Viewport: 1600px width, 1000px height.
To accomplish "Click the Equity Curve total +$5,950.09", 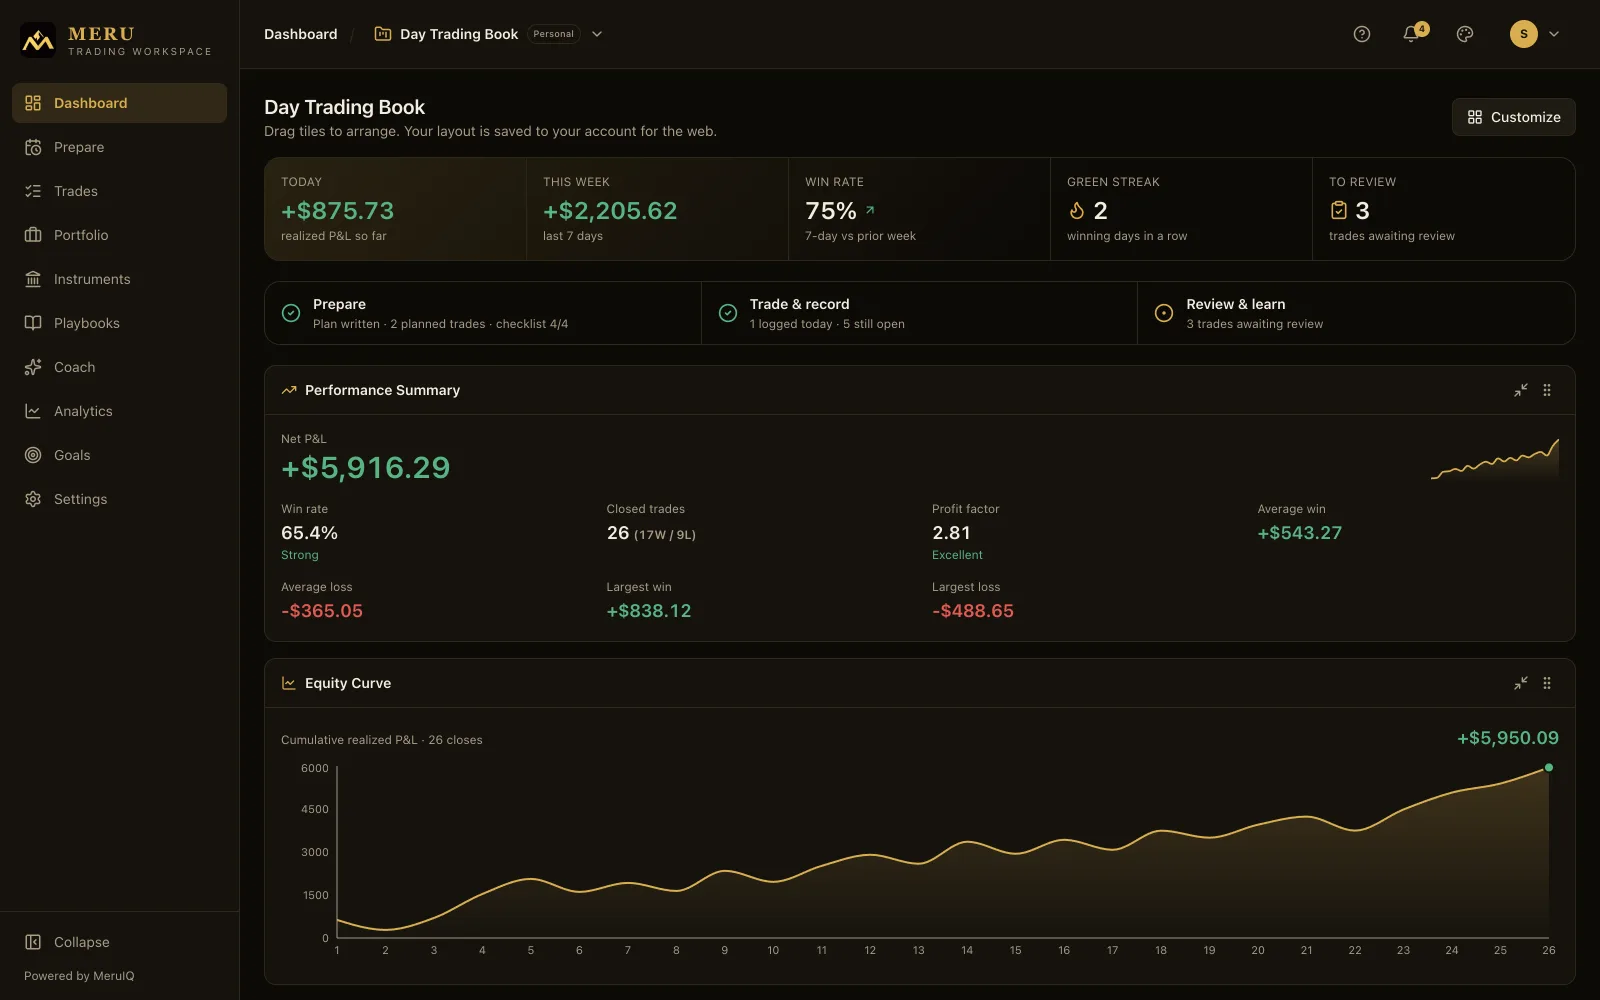I will click(1508, 738).
